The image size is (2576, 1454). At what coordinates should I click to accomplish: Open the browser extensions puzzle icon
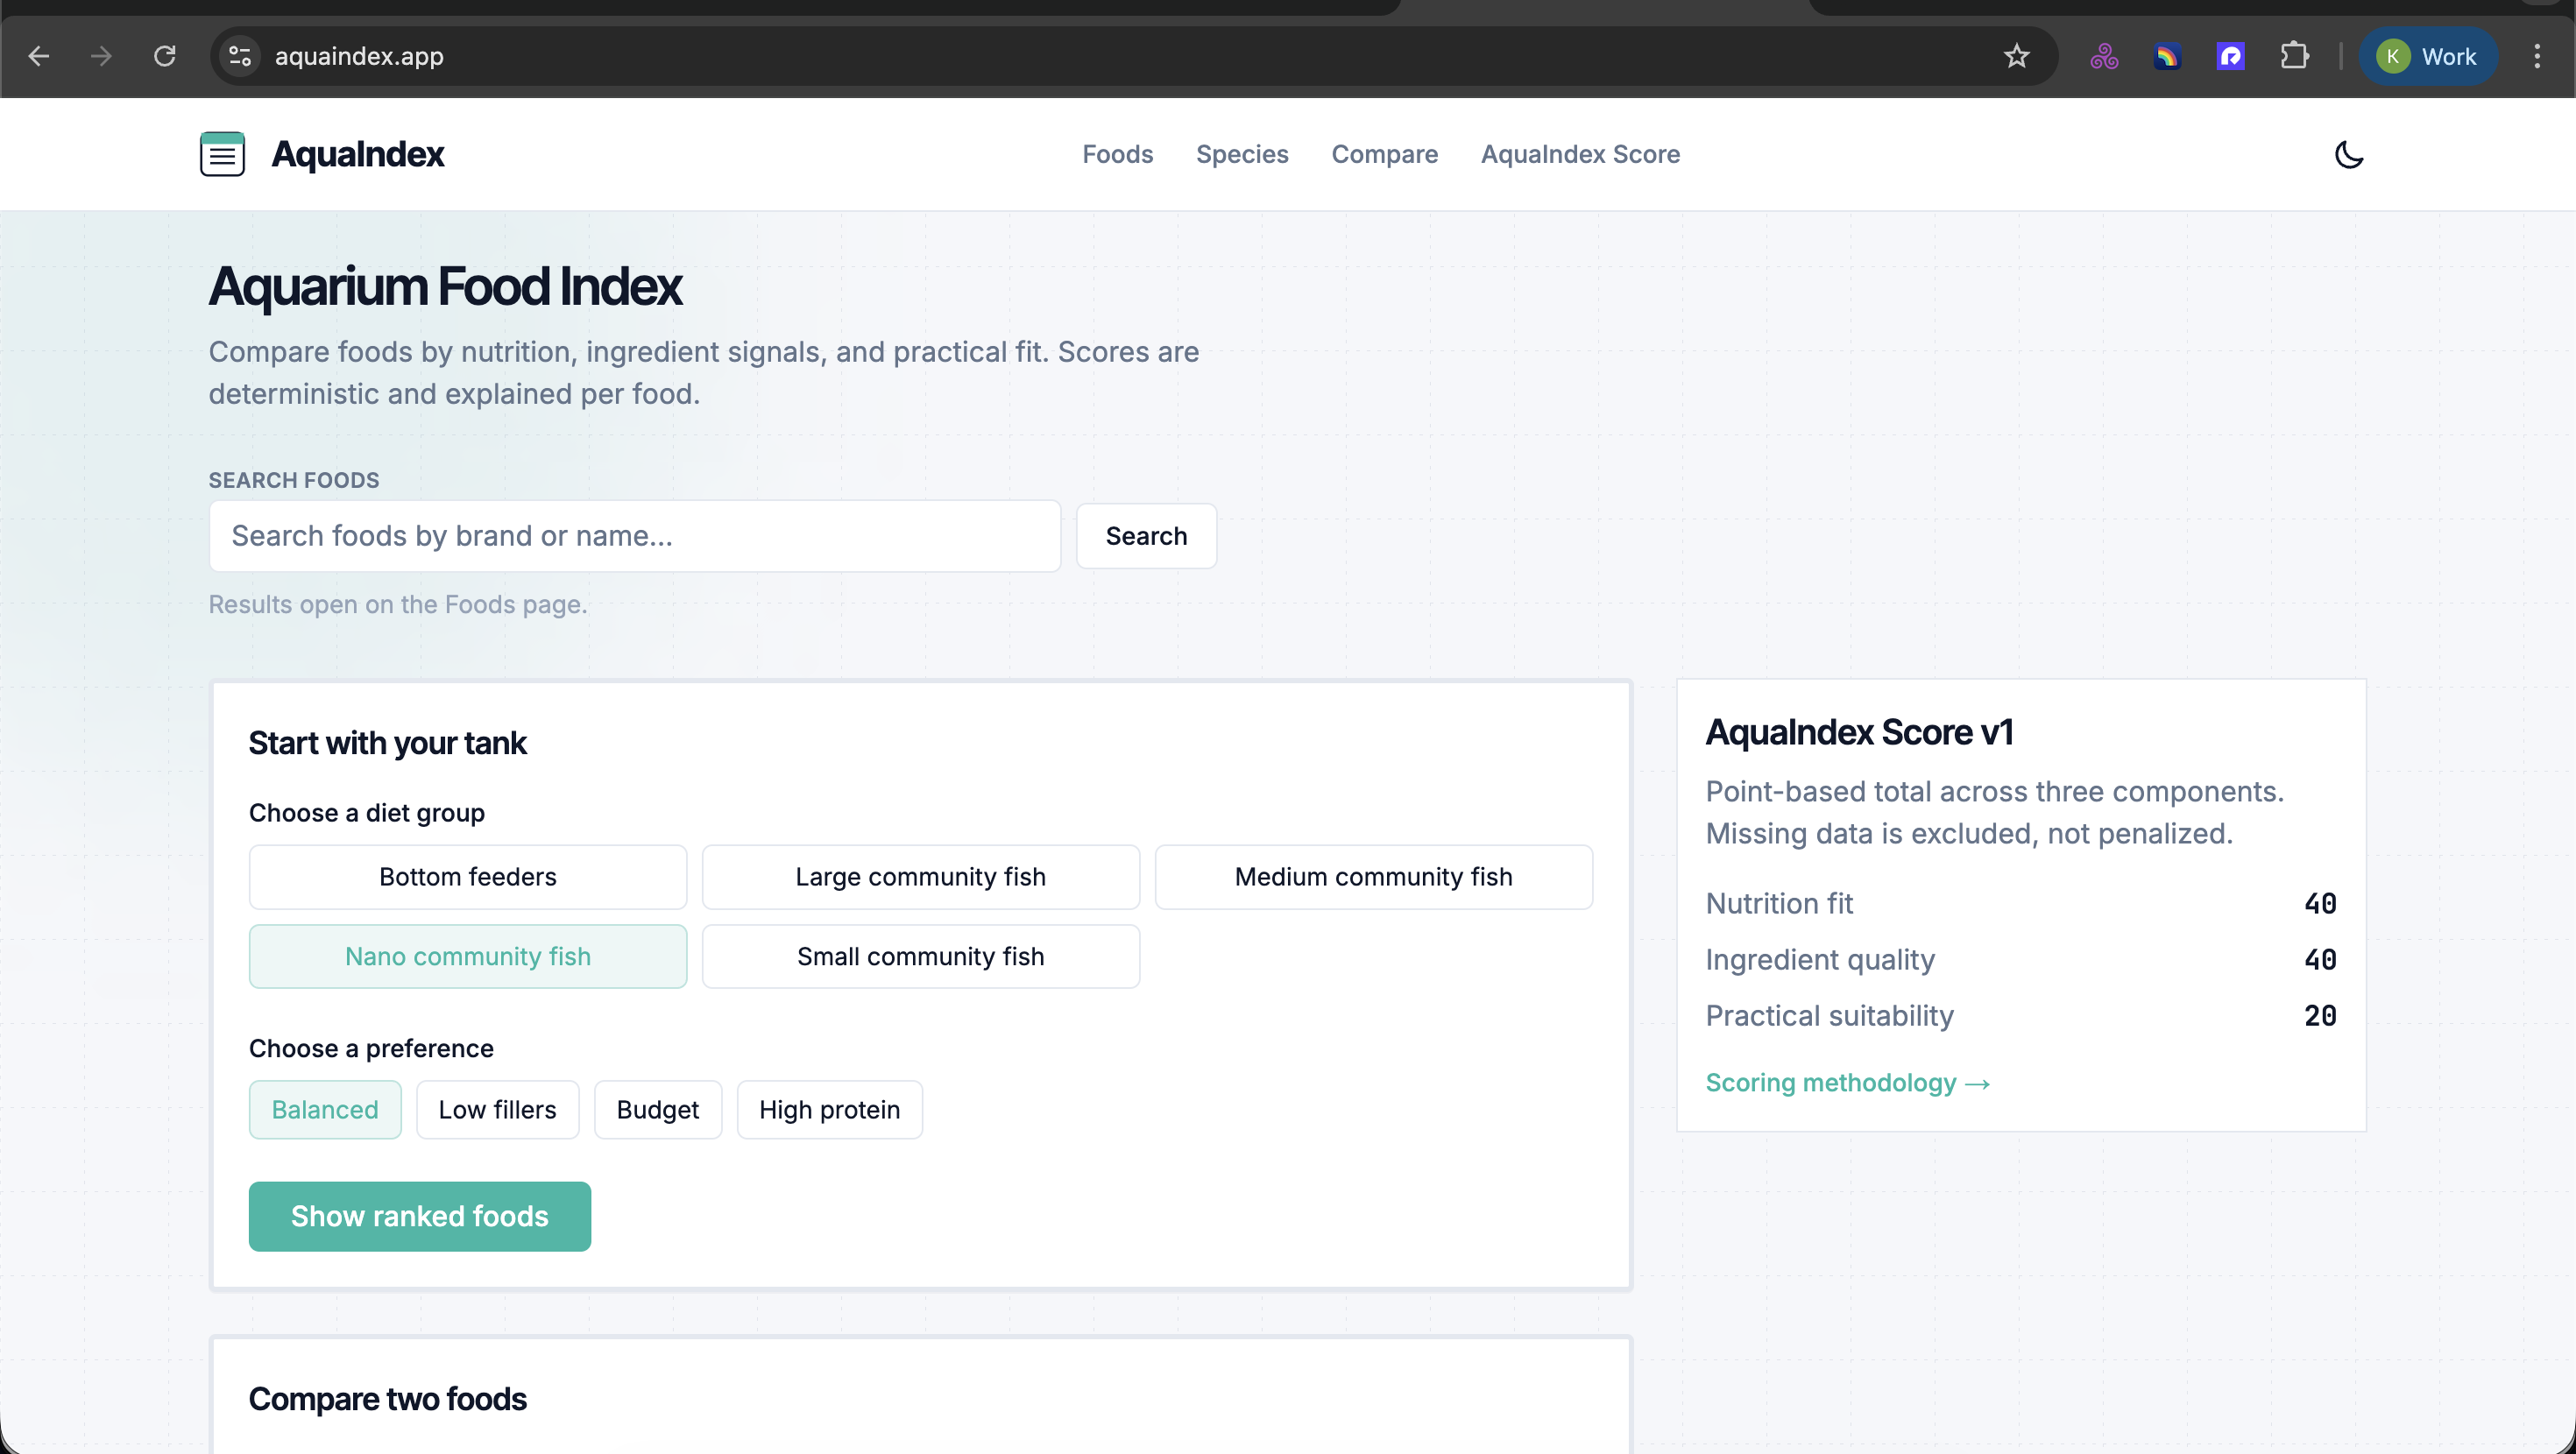(x=2294, y=56)
